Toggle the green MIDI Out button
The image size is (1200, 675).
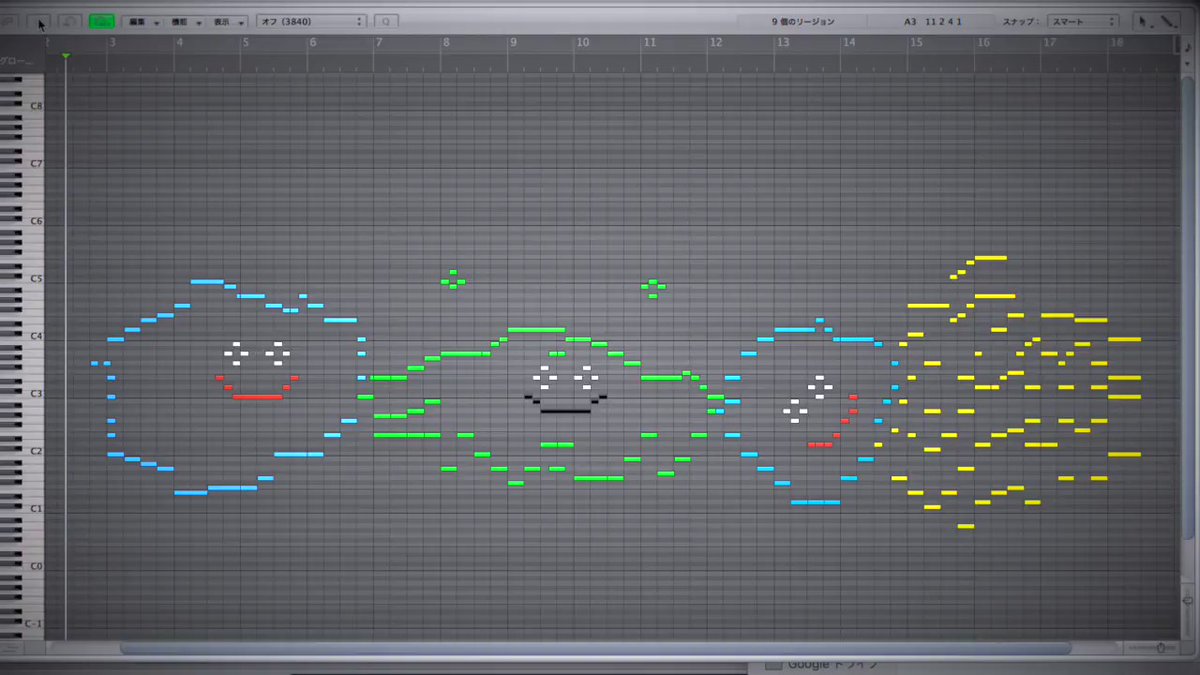click(100, 21)
